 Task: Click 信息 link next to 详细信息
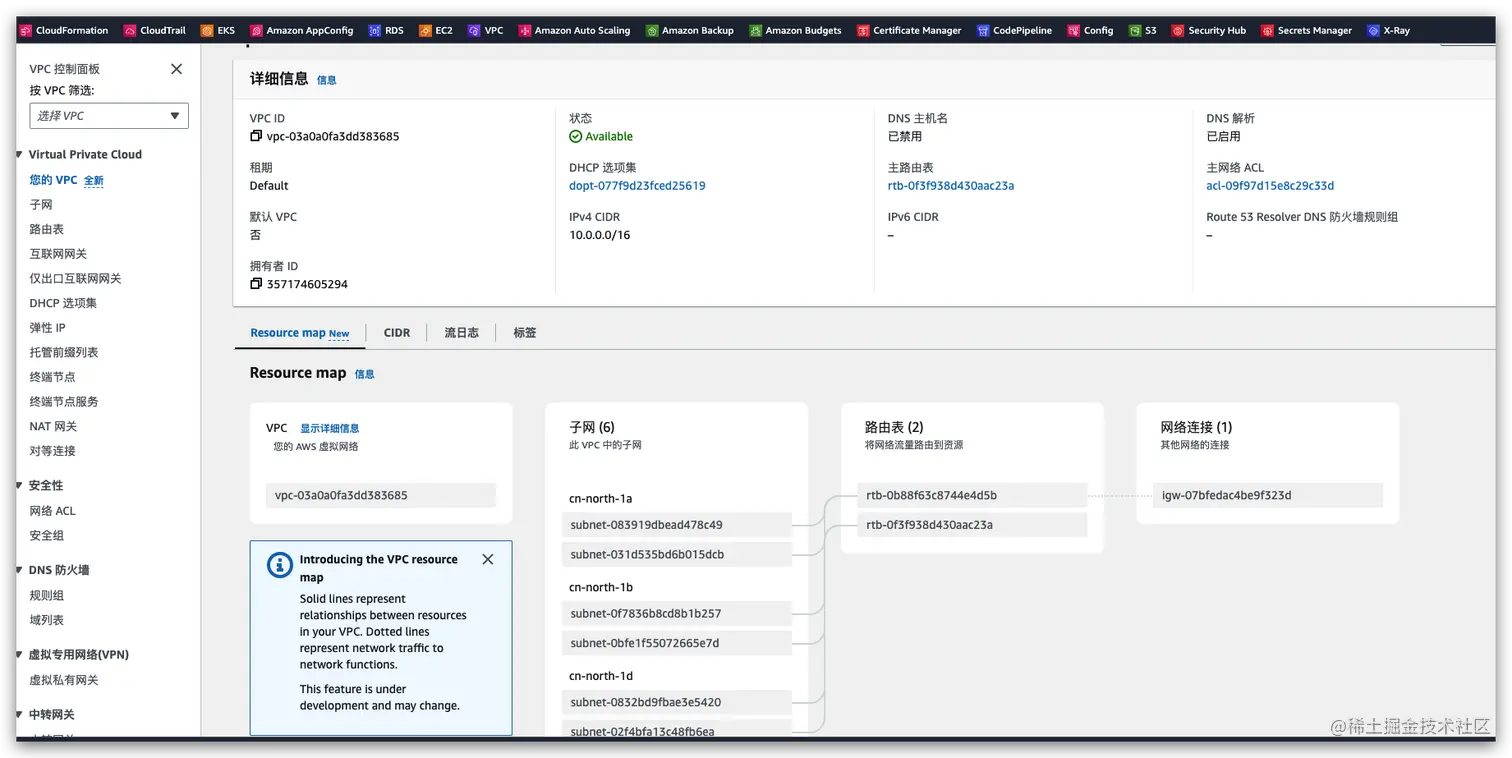click(327, 80)
